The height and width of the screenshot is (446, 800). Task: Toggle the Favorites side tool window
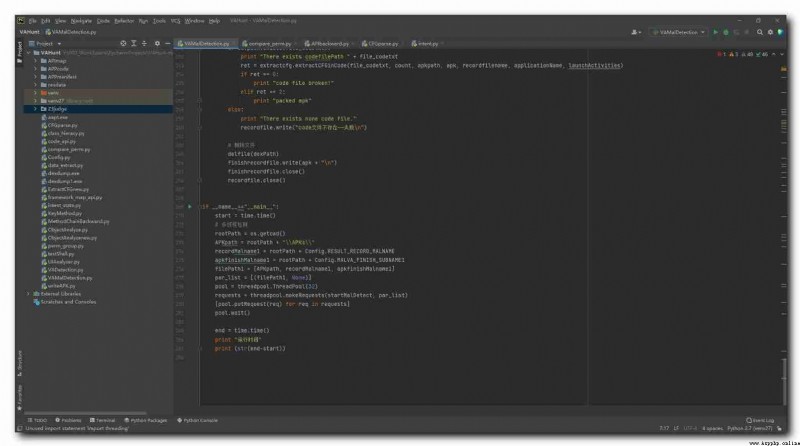[19, 398]
